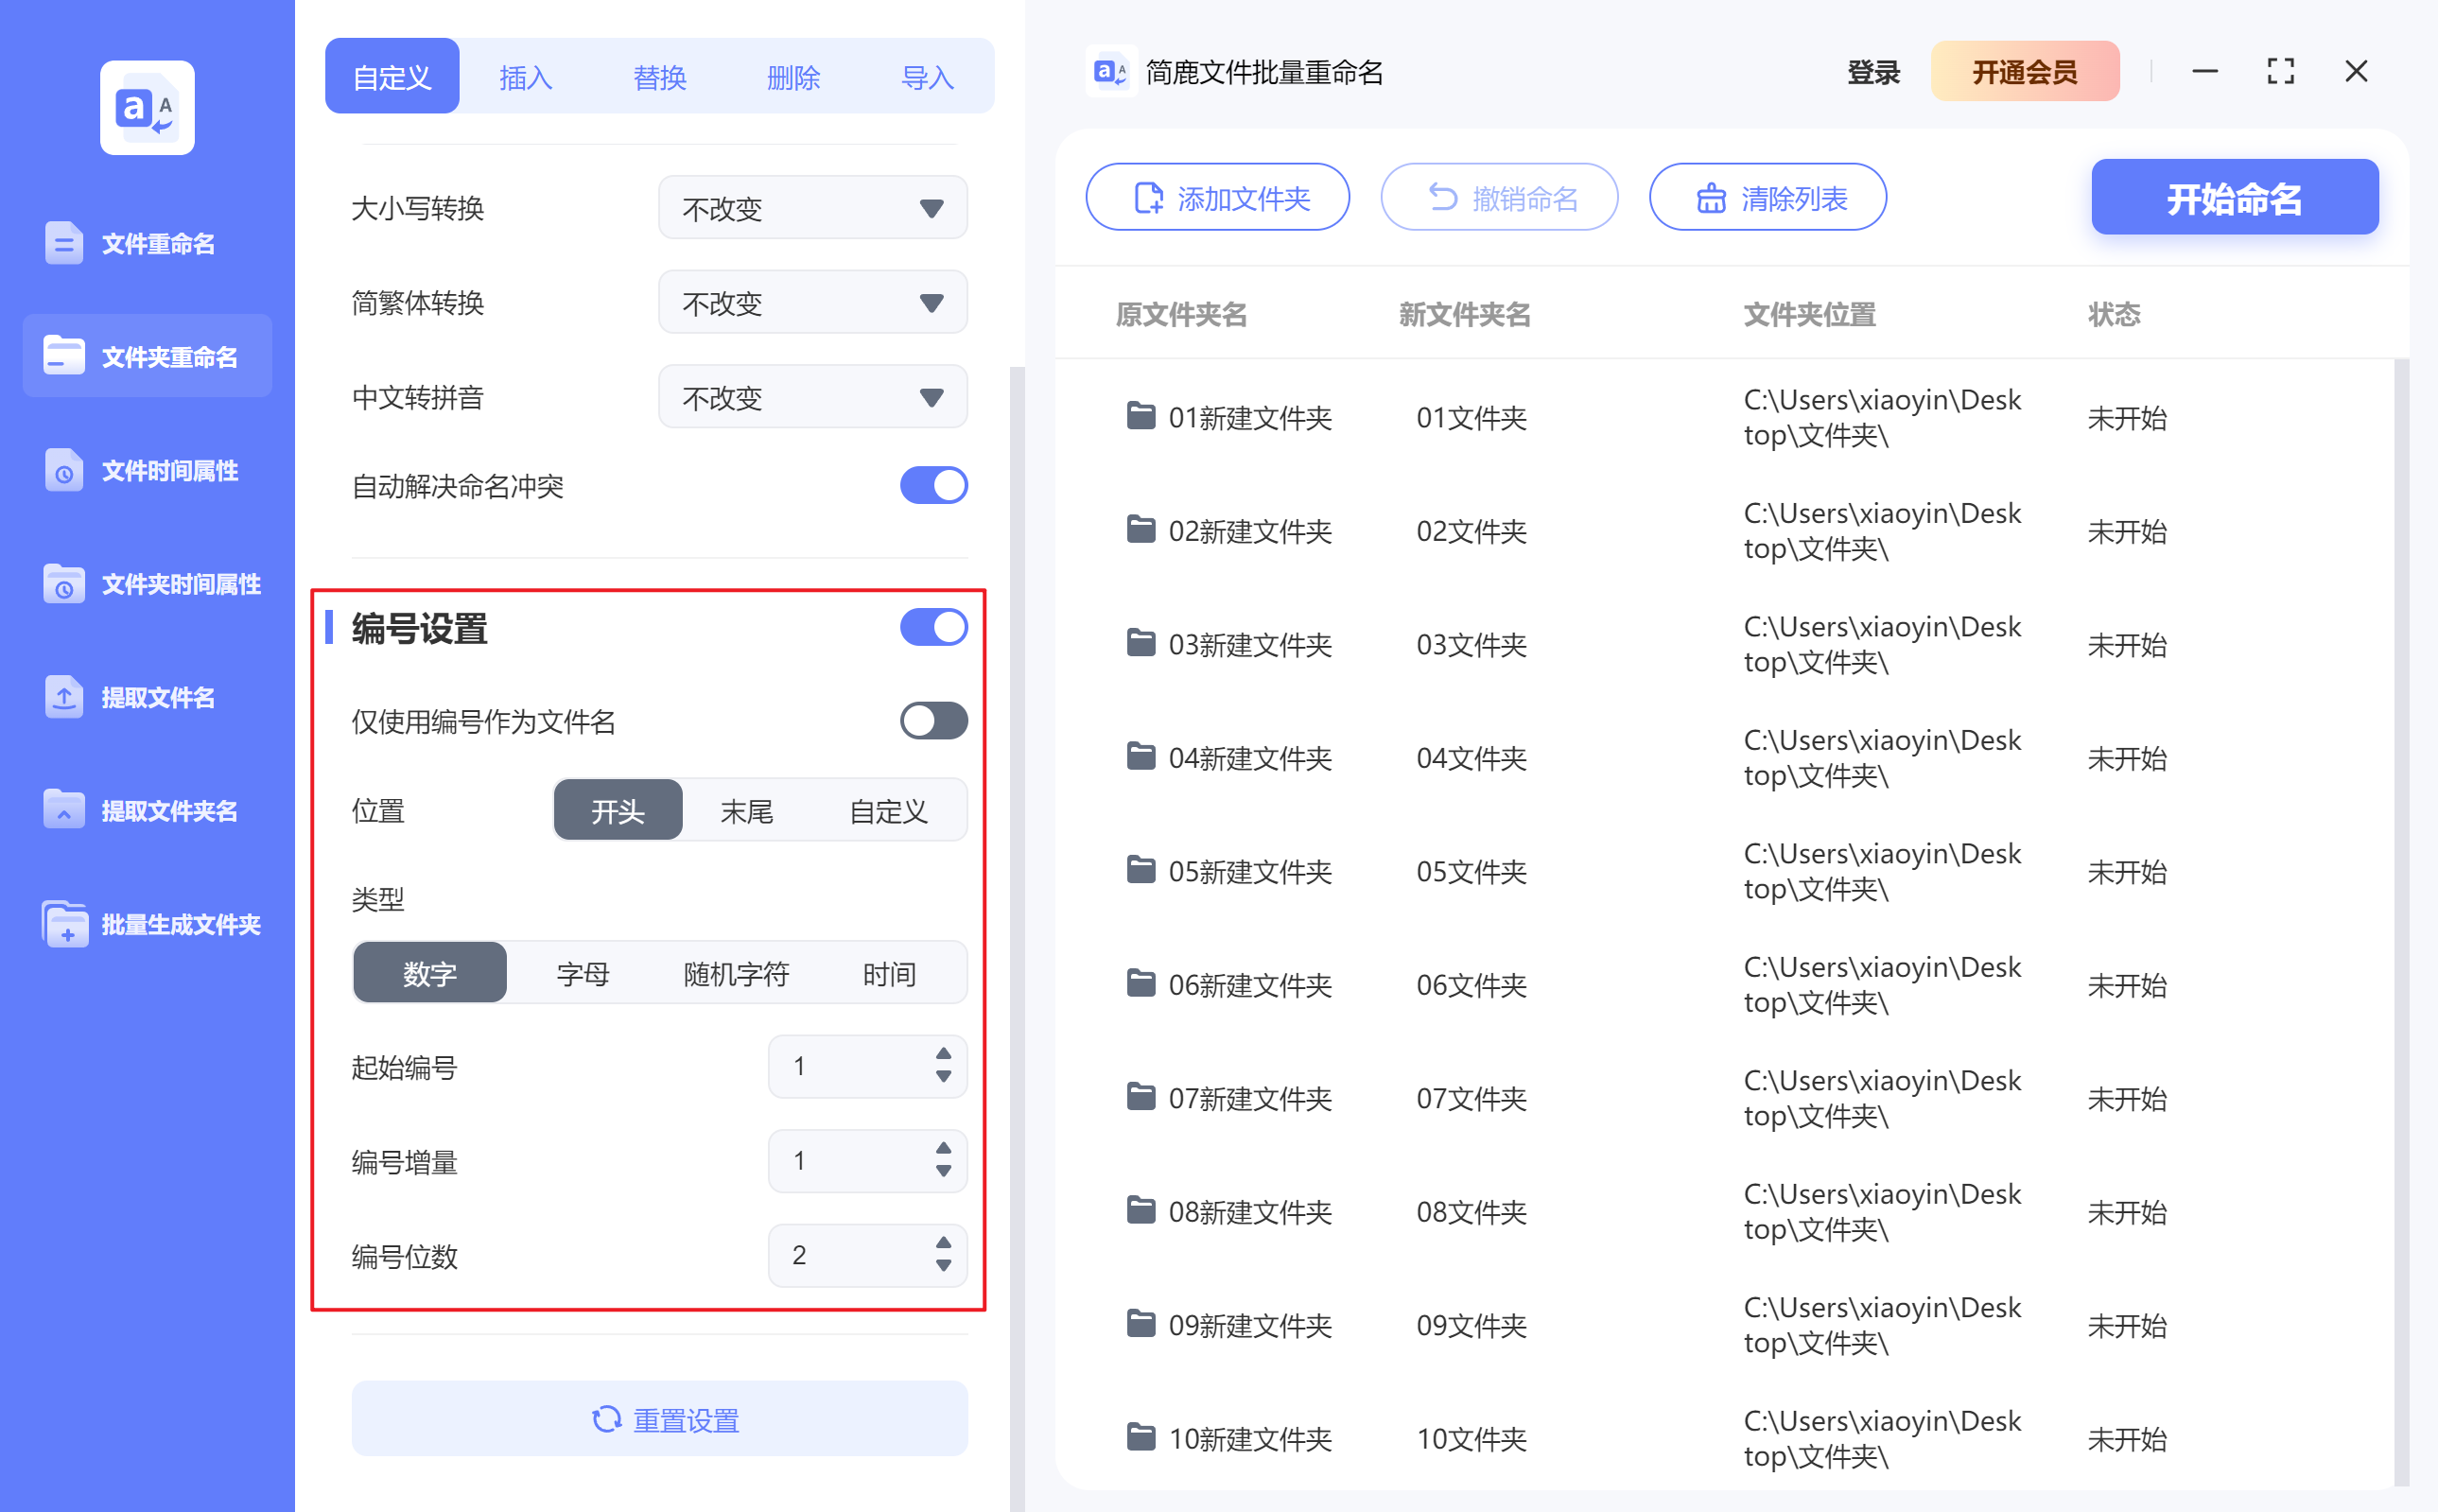Open the 大小写转换 dropdown
This screenshot has width=2438, height=1512.
pyautogui.click(x=811, y=207)
